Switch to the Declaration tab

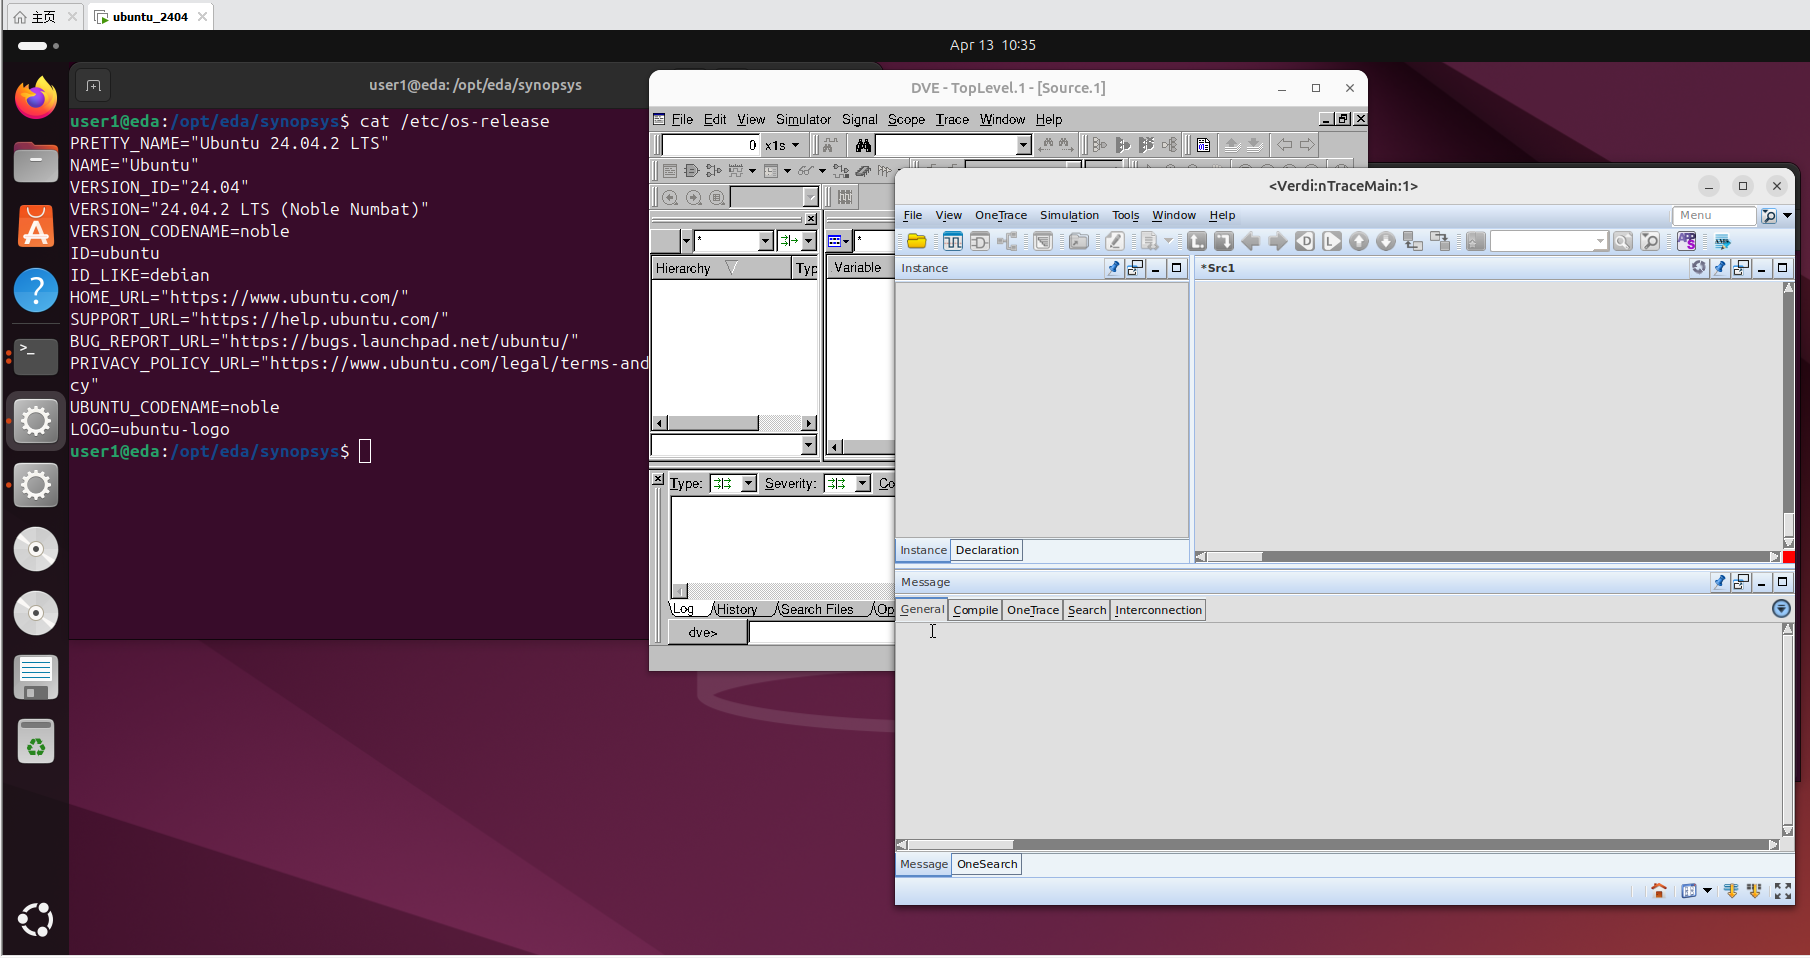click(x=987, y=550)
